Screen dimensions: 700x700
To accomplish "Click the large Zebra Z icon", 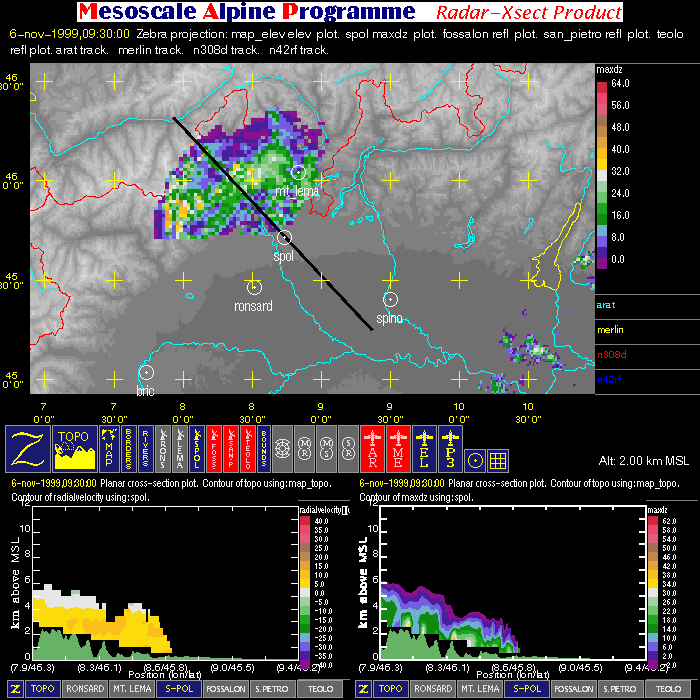I will click(x=28, y=449).
